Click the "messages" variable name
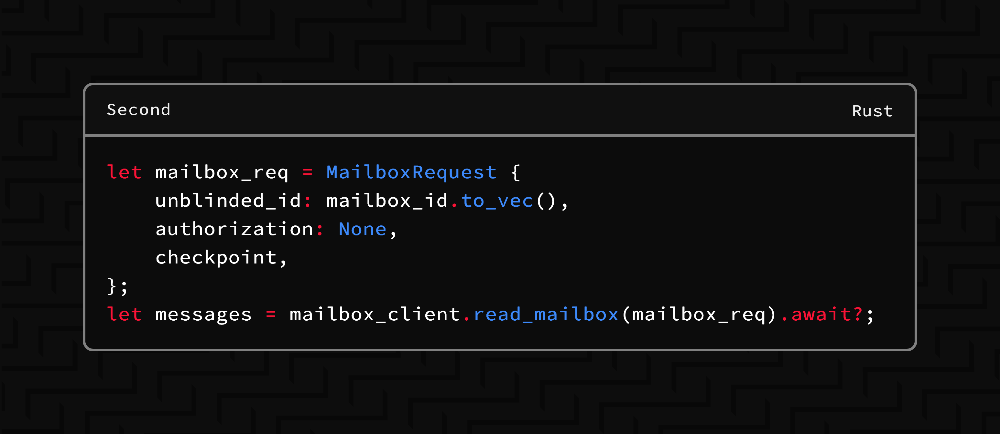This screenshot has width=1000, height=434. tap(203, 314)
